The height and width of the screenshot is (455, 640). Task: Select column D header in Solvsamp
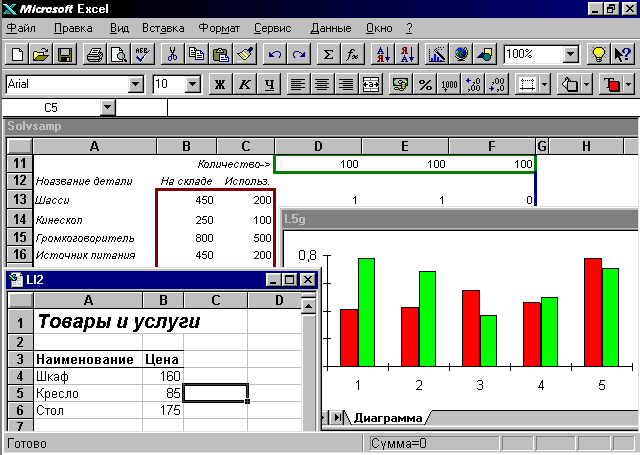(318, 146)
